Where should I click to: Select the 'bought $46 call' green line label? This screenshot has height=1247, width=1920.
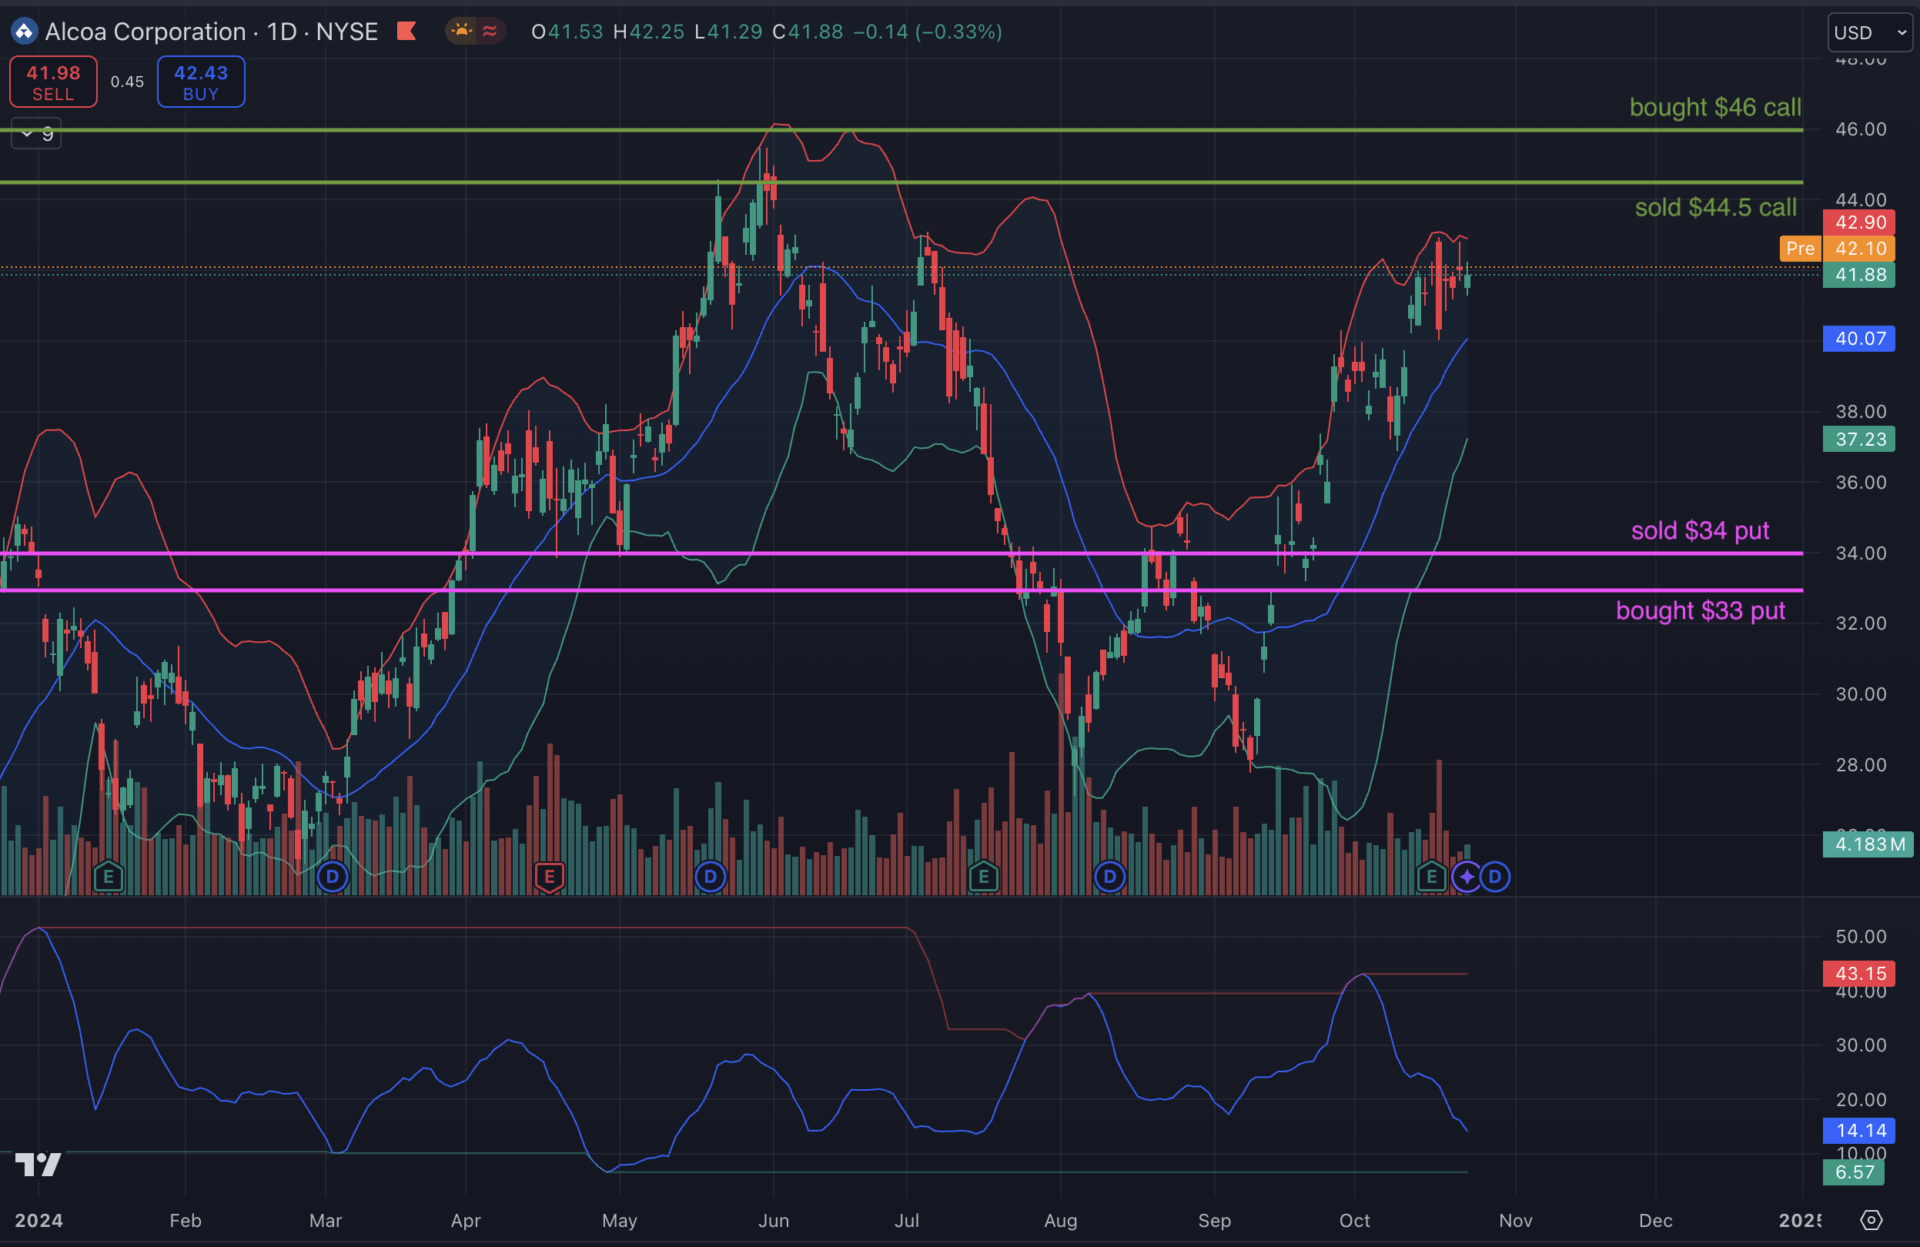pyautogui.click(x=1715, y=107)
